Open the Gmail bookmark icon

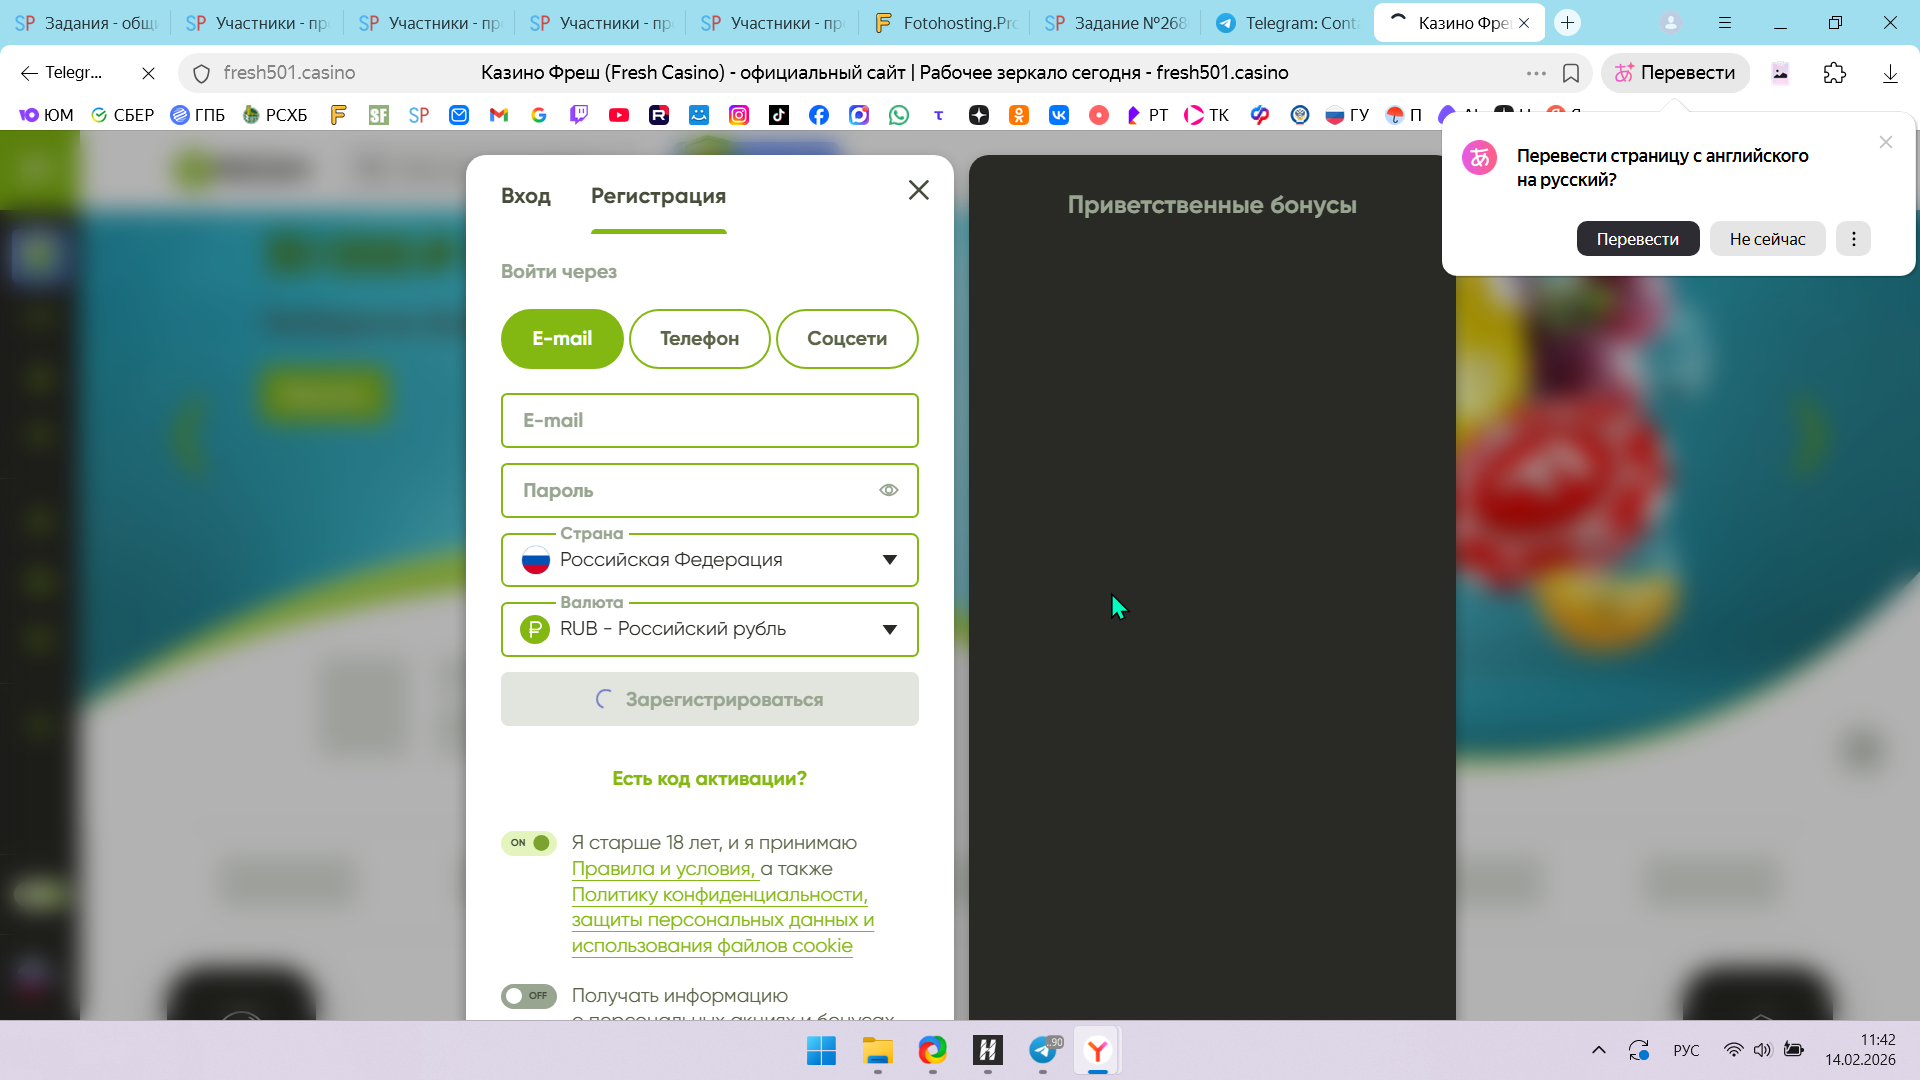click(x=499, y=115)
